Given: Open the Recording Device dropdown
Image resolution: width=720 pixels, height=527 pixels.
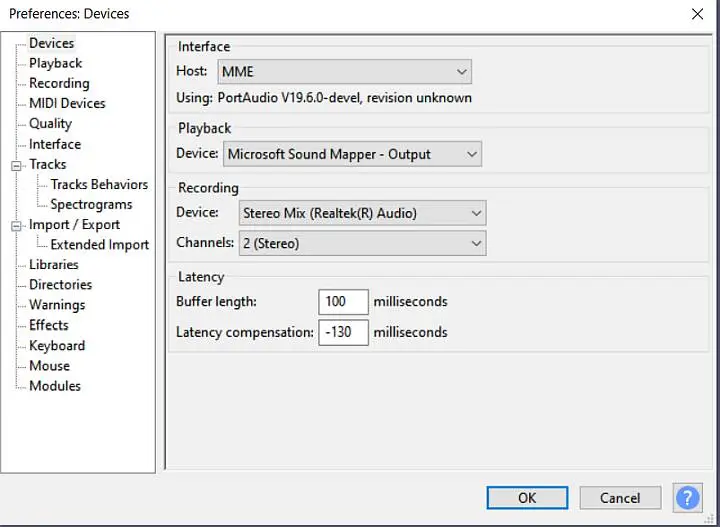Looking at the screenshot, I should pyautogui.click(x=362, y=213).
